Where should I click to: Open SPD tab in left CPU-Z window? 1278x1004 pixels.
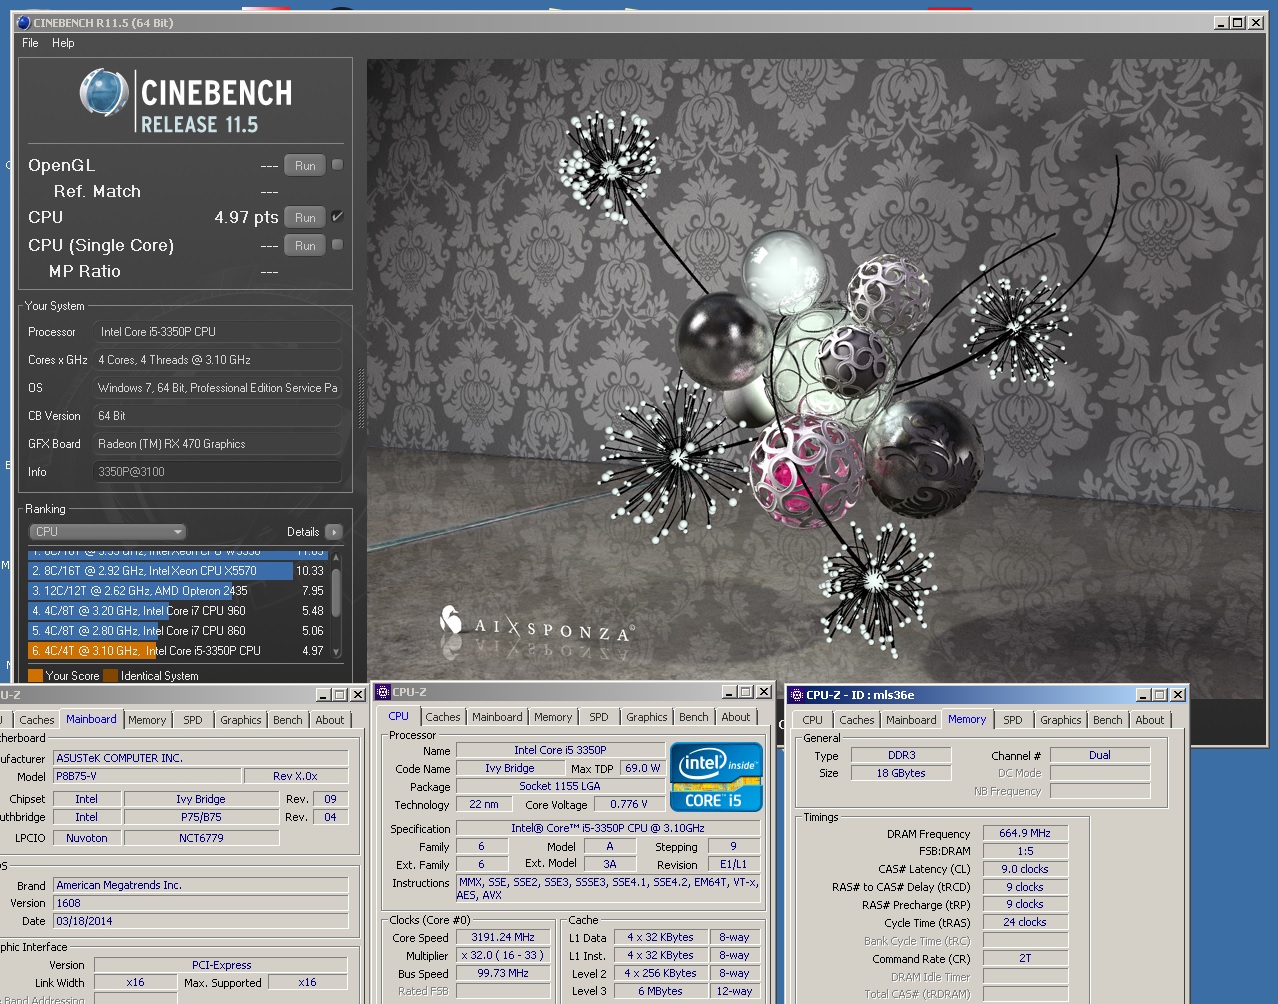coord(193,720)
